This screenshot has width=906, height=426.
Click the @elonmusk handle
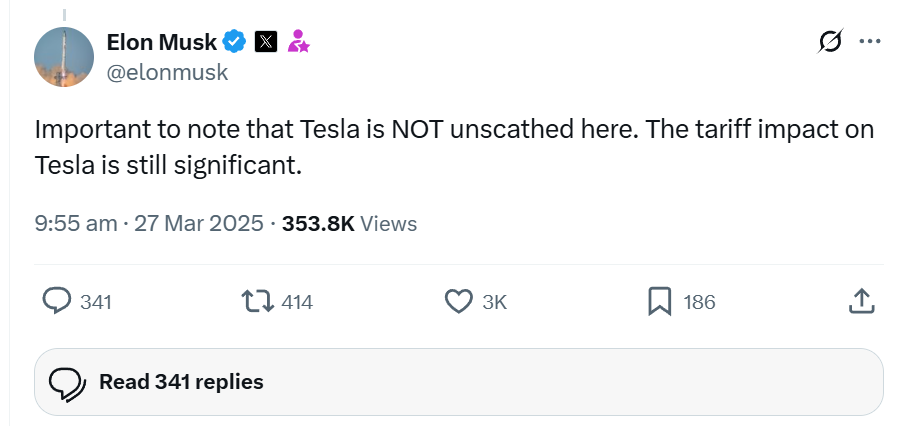coord(168,73)
